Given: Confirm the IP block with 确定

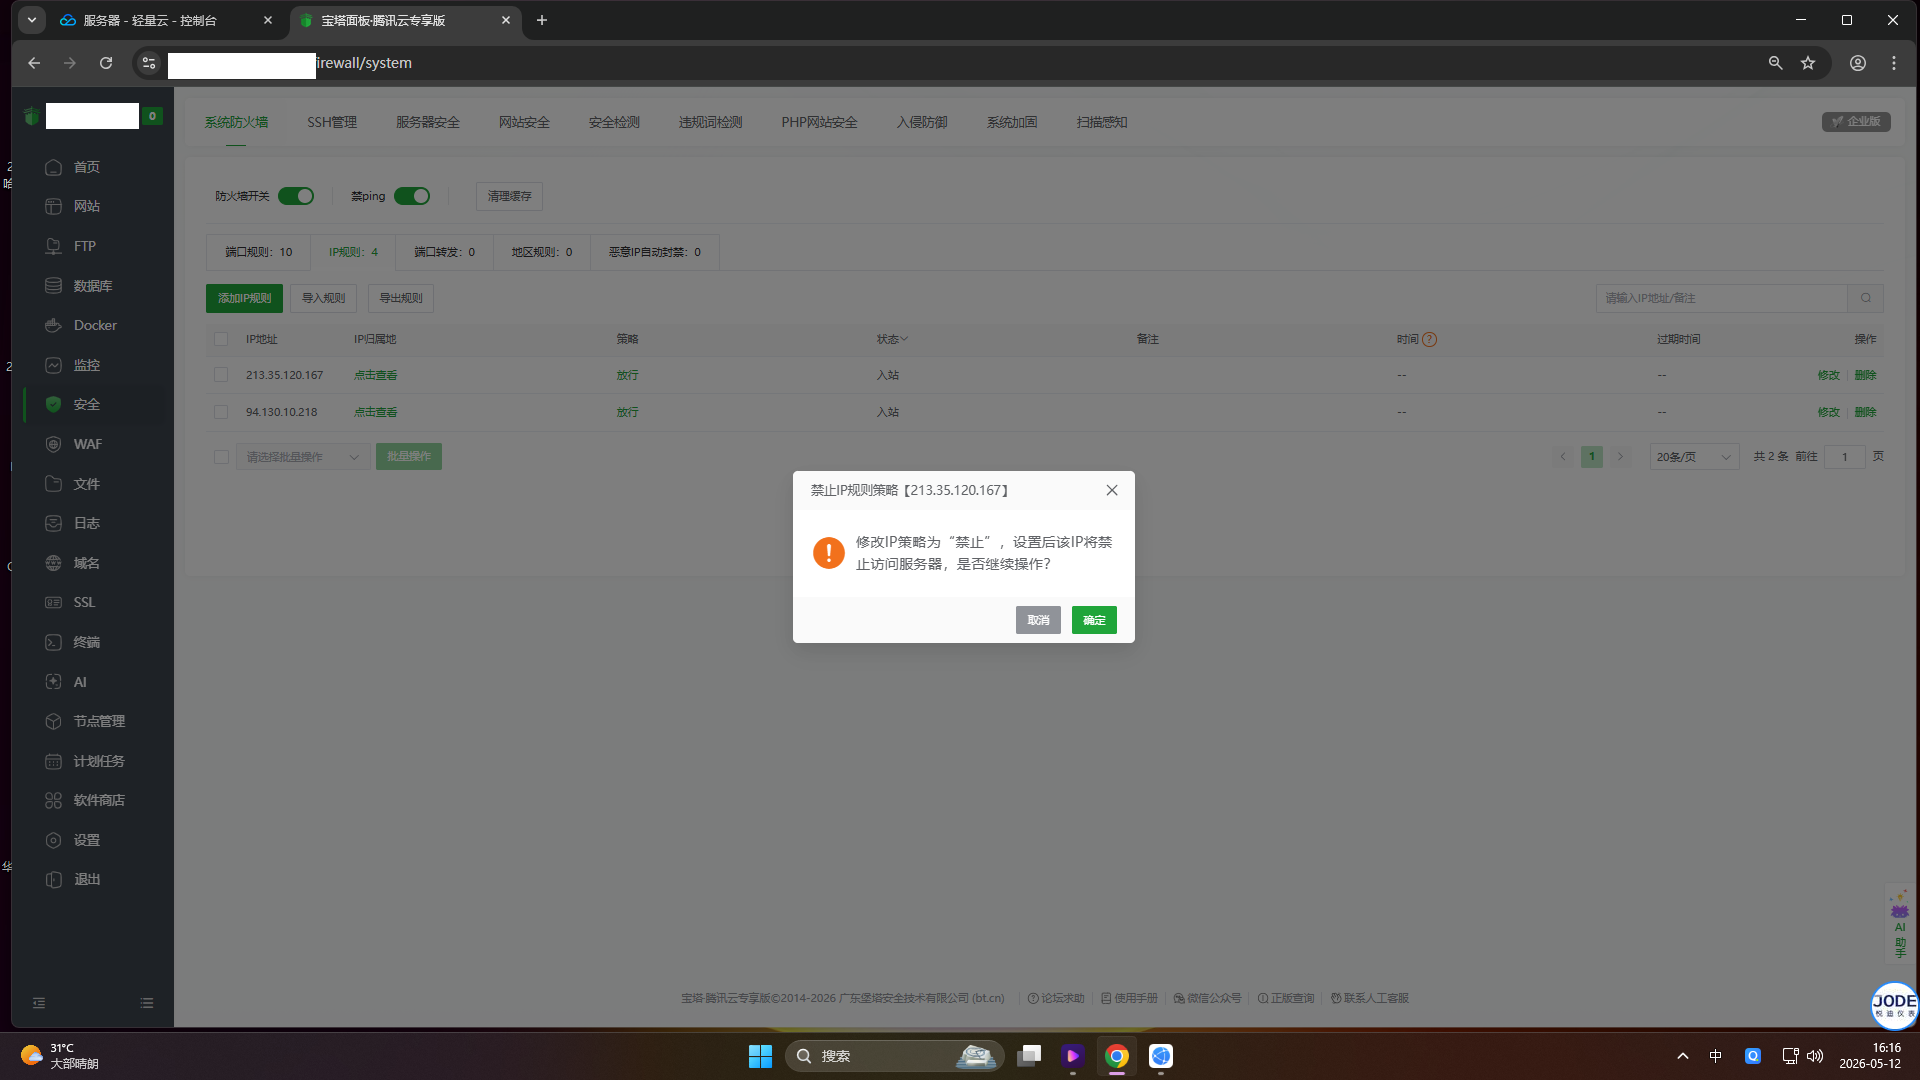Looking at the screenshot, I should (1094, 620).
